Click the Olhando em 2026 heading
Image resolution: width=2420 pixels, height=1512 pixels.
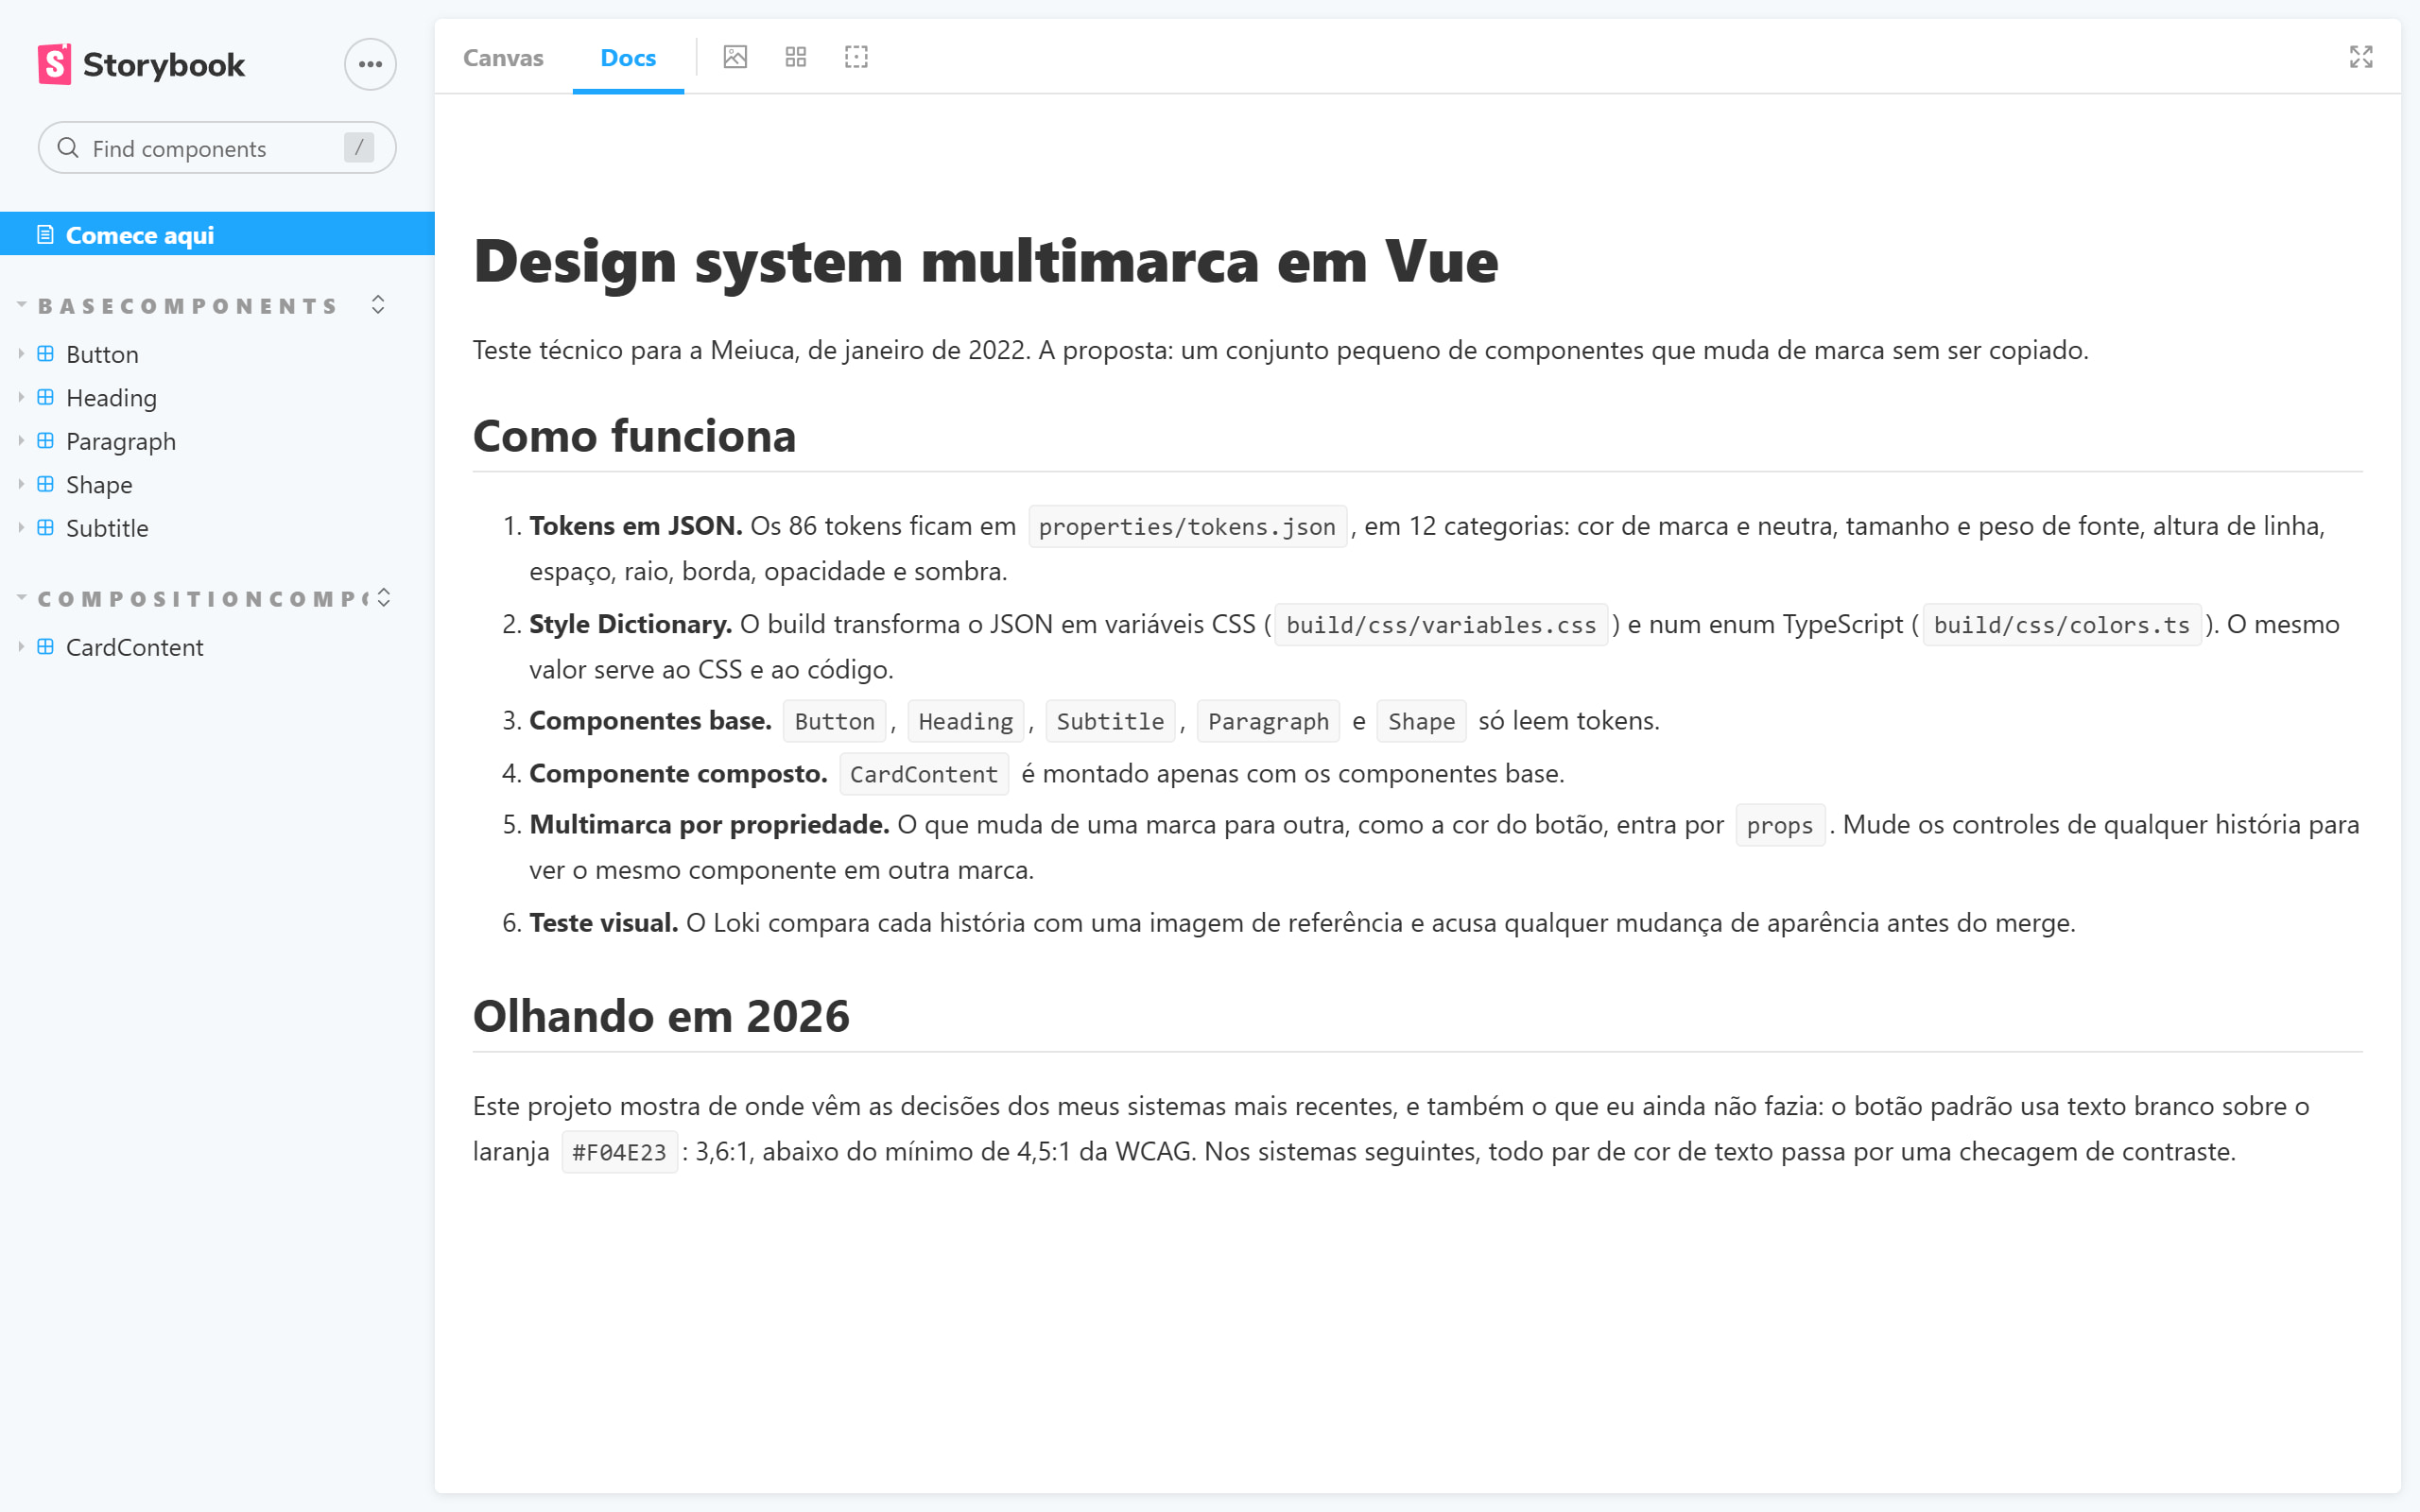(661, 1016)
